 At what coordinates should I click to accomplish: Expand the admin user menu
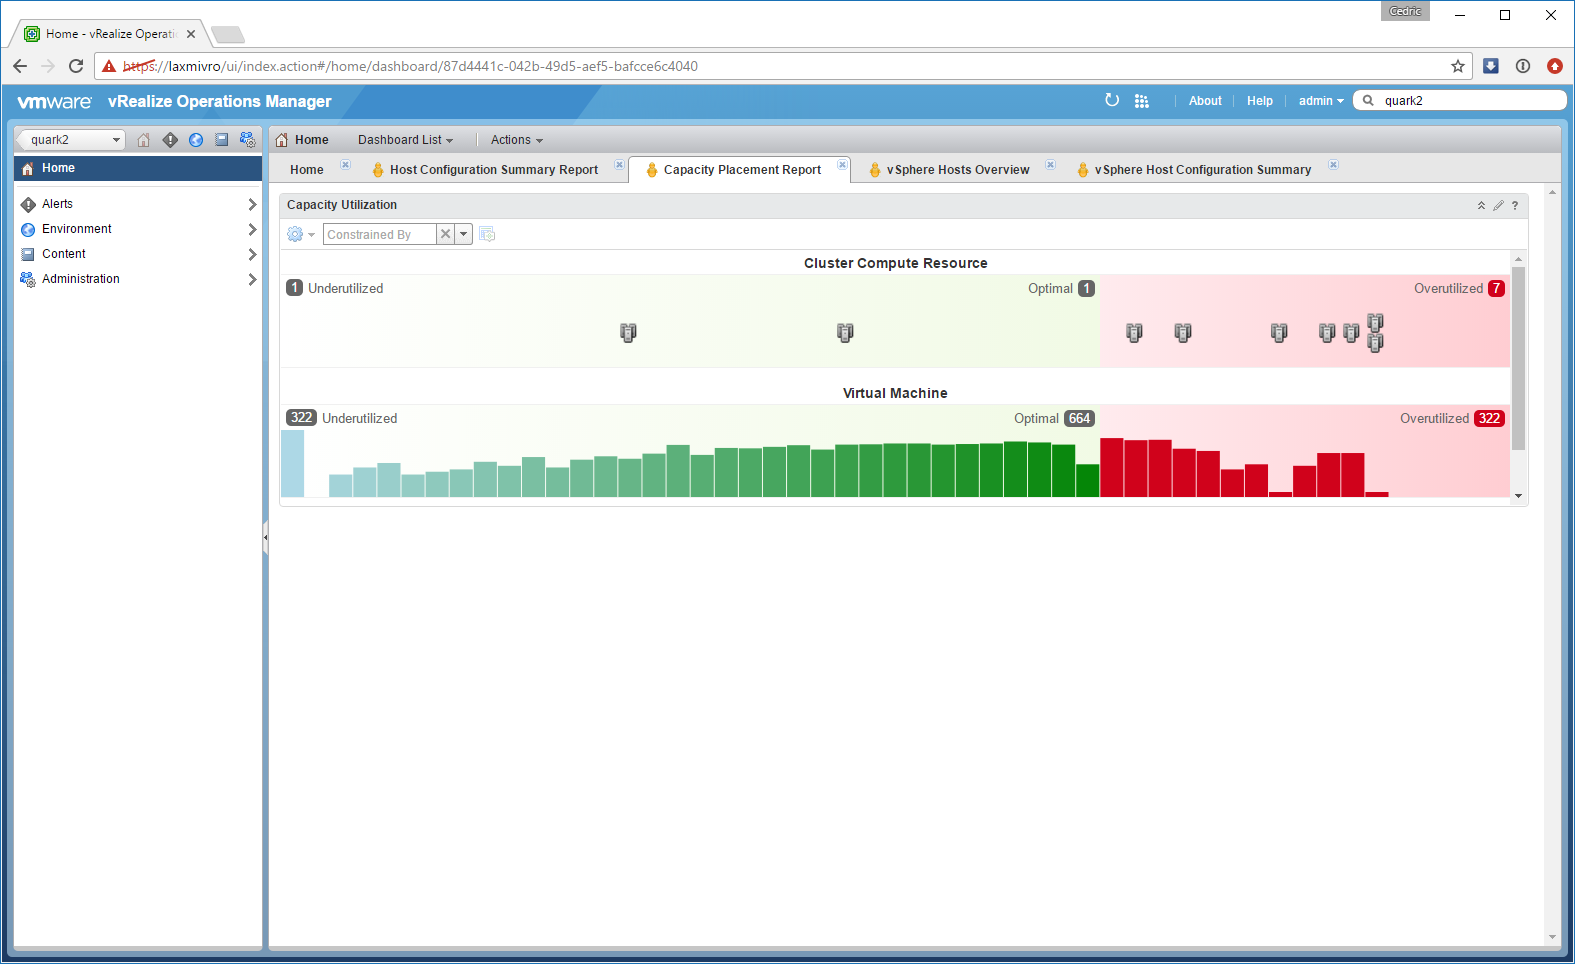1321,101
